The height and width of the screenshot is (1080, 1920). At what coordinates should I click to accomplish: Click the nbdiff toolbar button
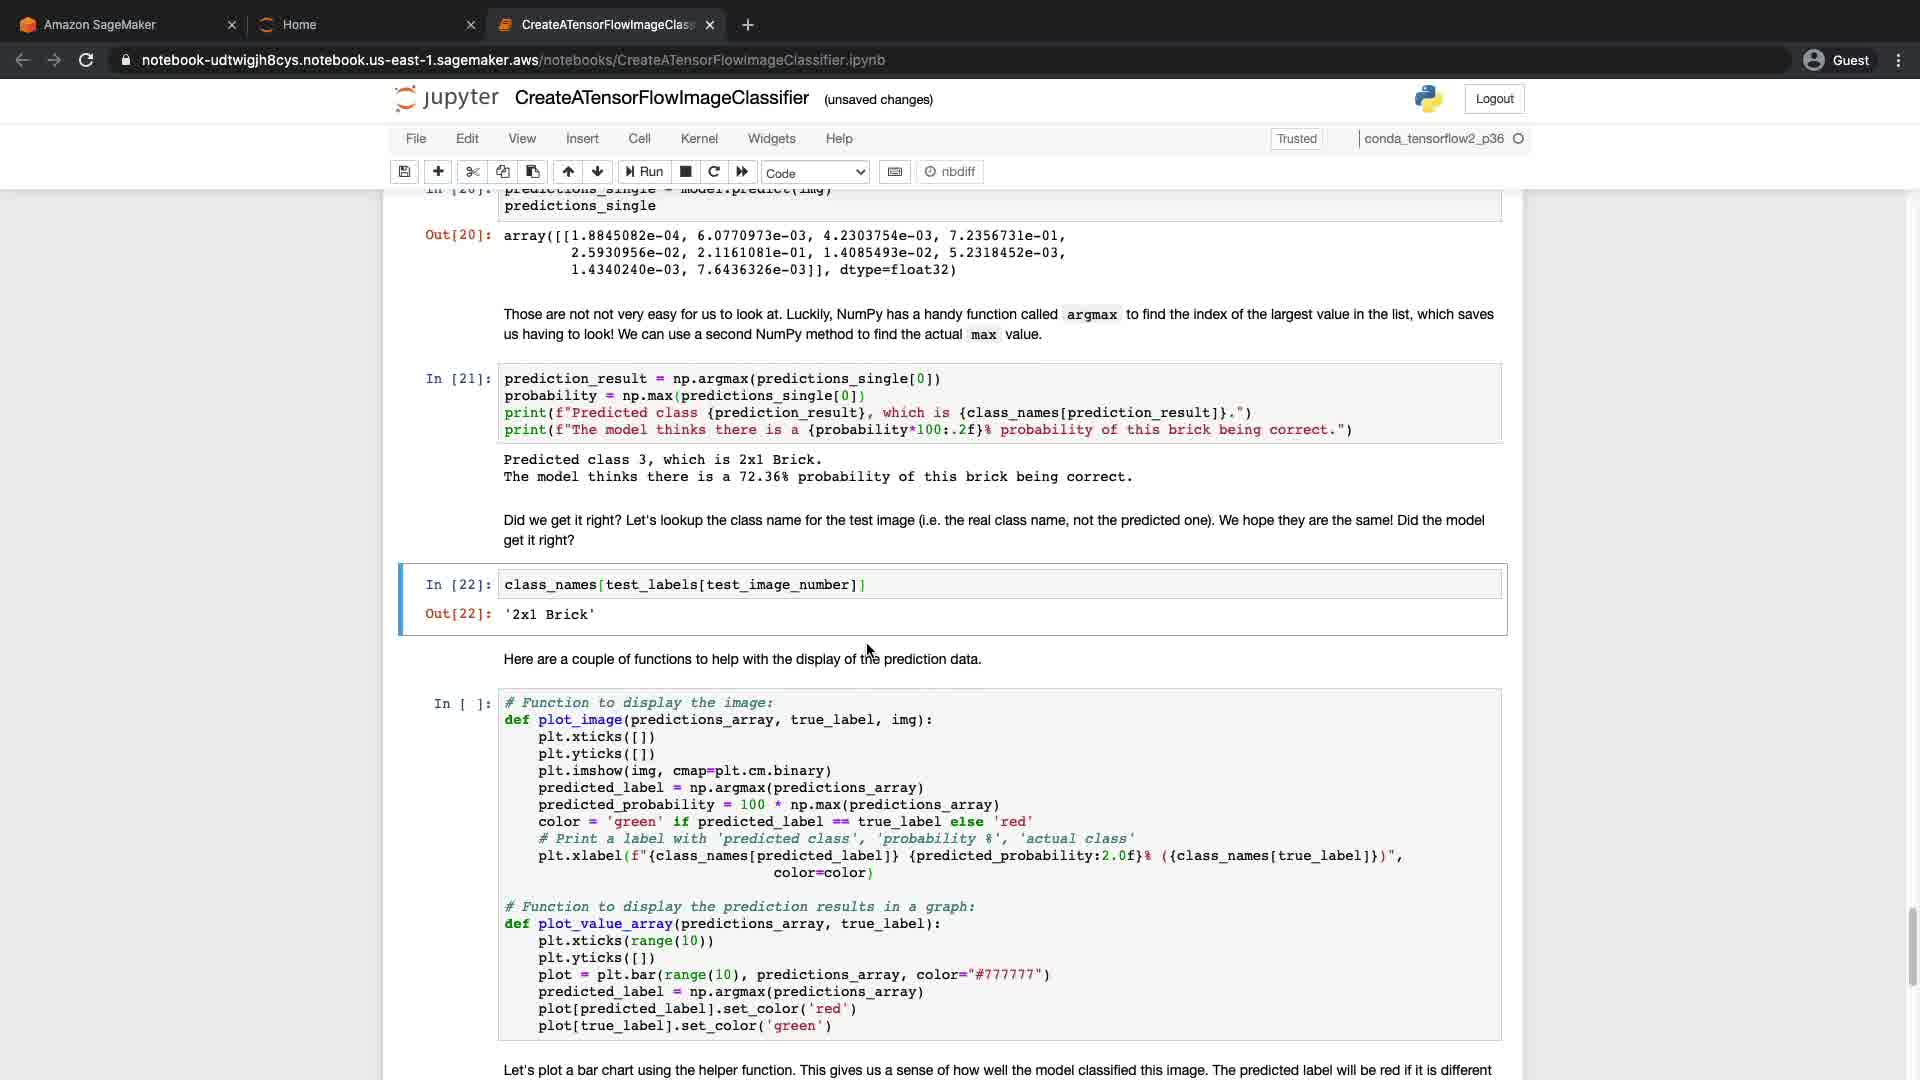click(950, 172)
